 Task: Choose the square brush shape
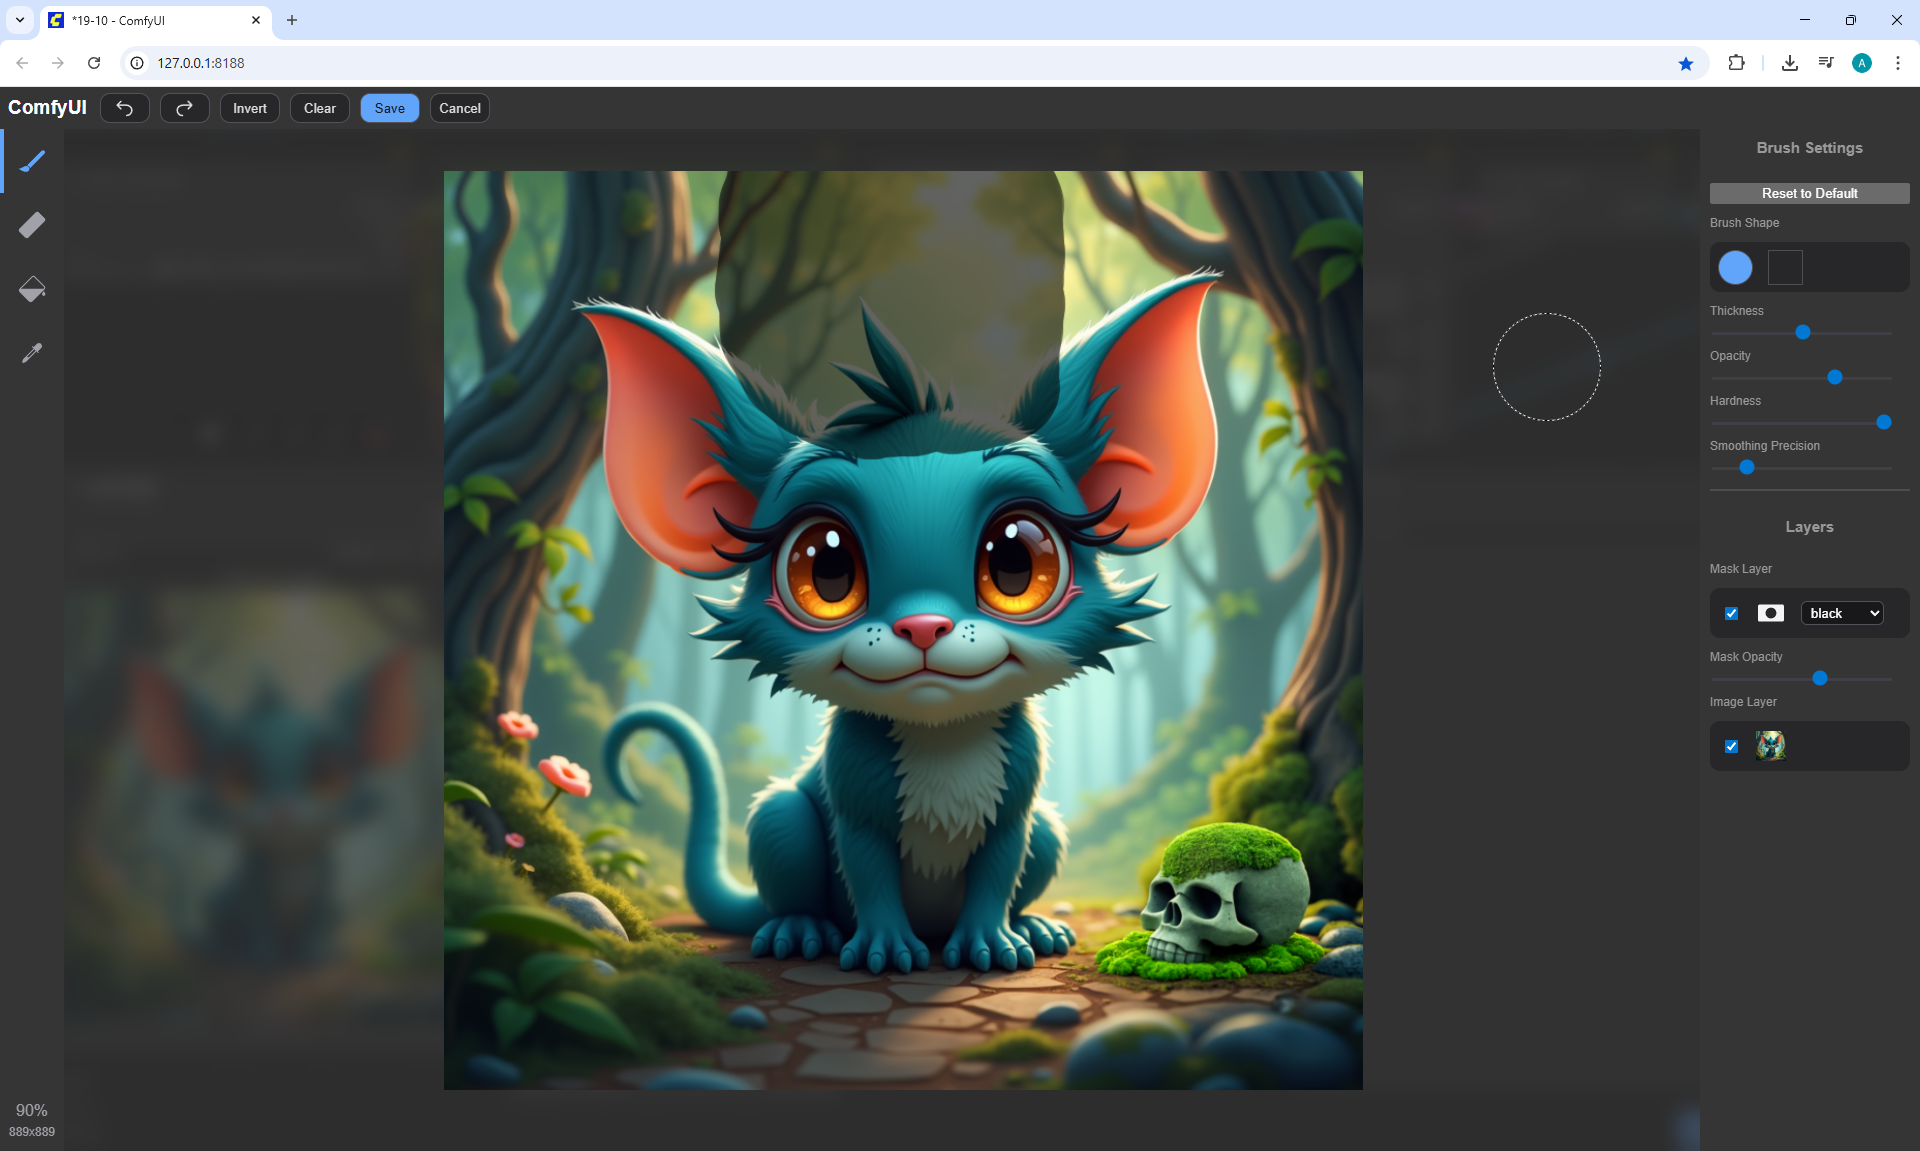click(1785, 267)
